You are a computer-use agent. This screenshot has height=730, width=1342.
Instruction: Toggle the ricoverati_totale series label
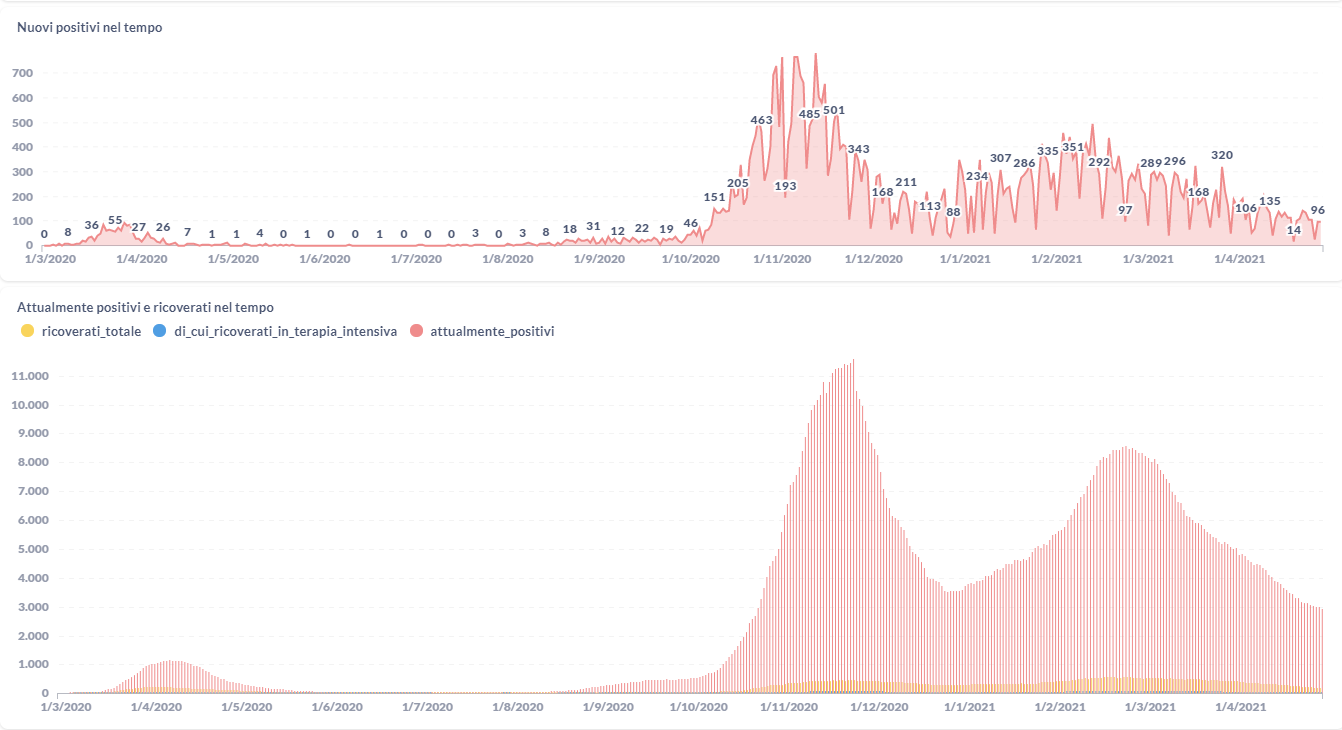coord(85,331)
